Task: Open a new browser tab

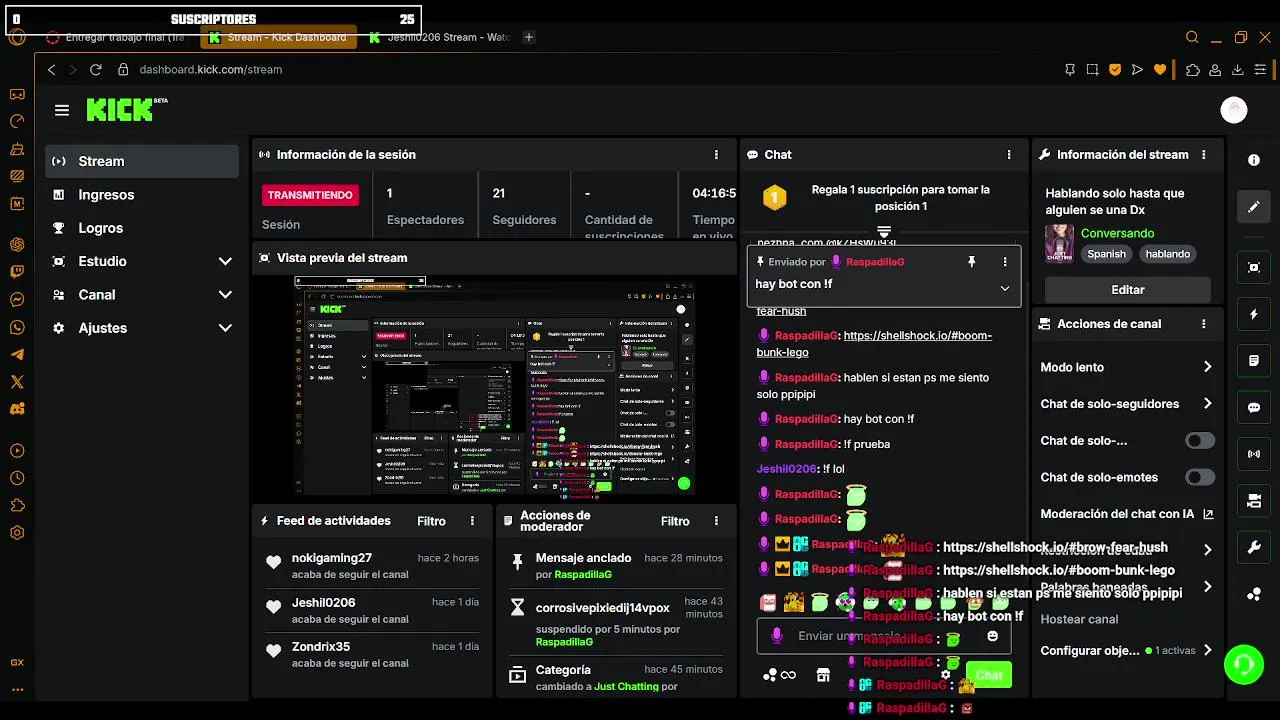Action: [x=529, y=37]
